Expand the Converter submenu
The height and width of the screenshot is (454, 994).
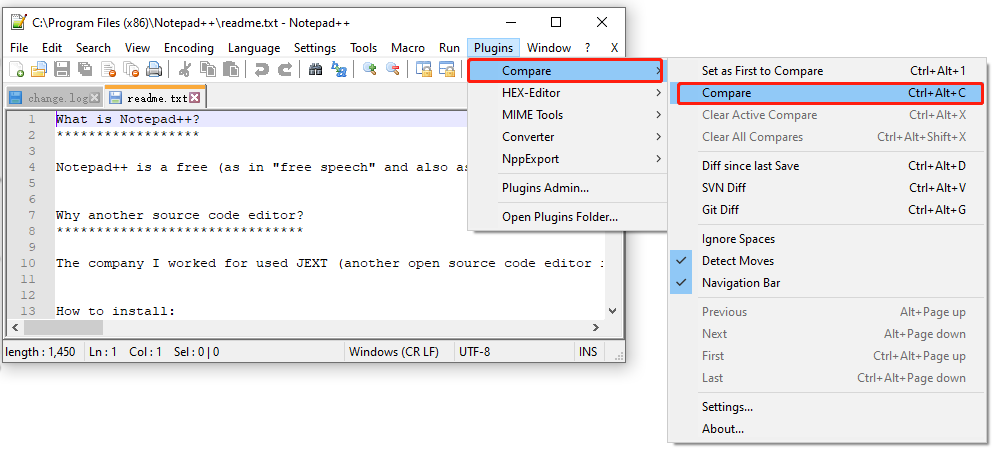point(567,137)
